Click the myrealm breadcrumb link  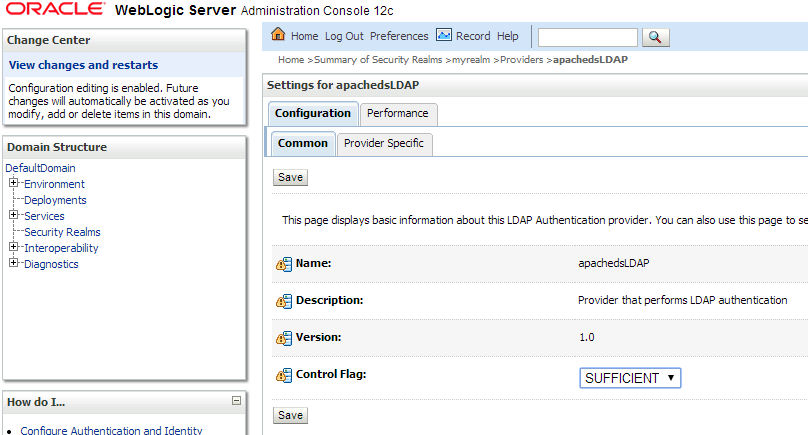(x=471, y=60)
